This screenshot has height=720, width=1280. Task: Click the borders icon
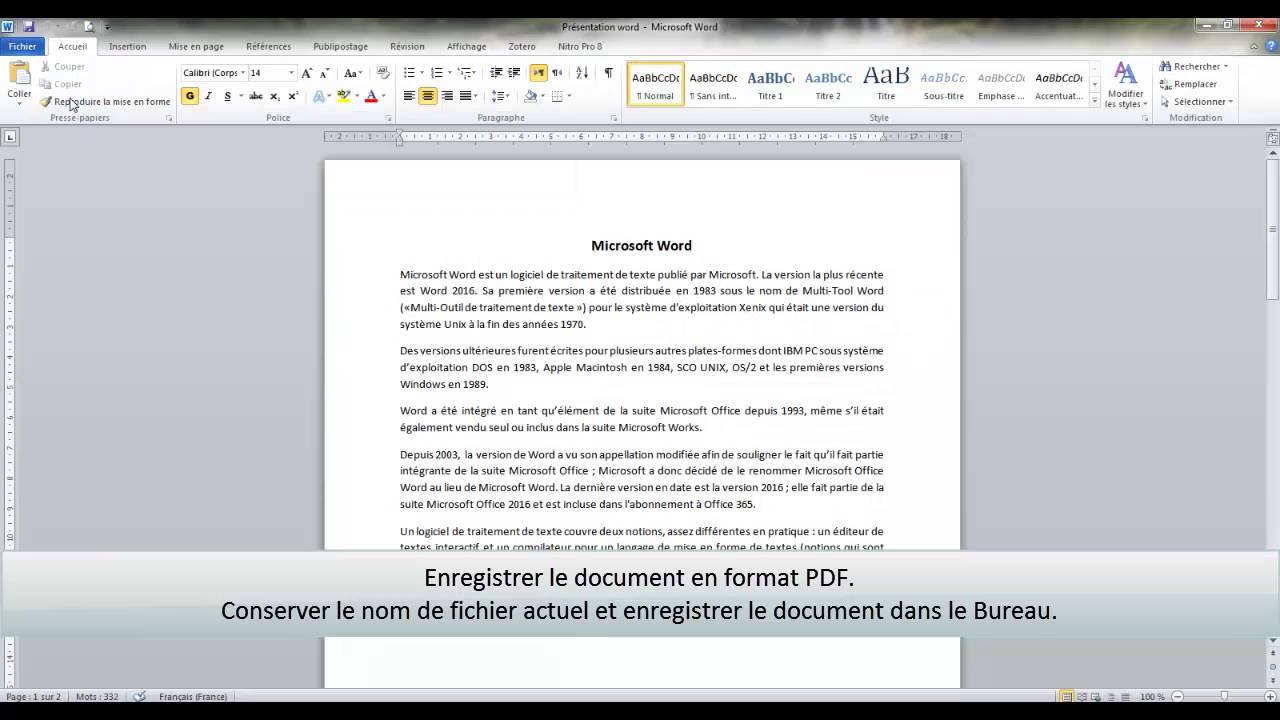point(558,96)
